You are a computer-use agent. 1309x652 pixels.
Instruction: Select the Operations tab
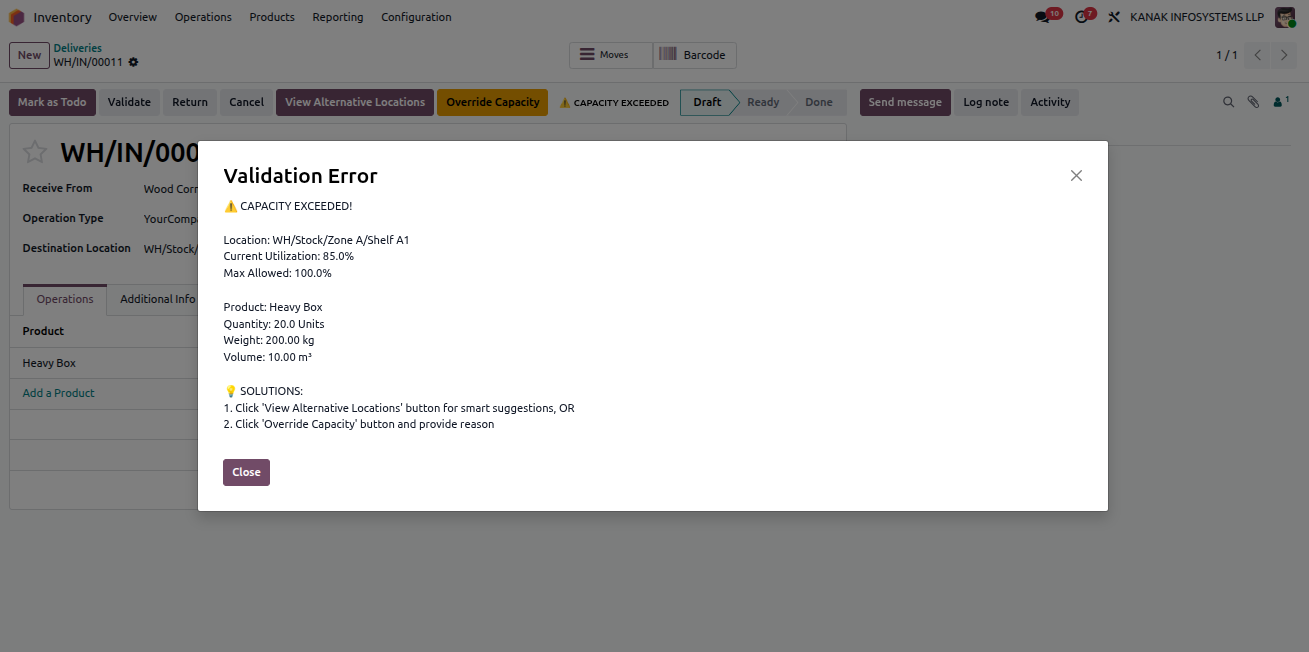point(65,299)
